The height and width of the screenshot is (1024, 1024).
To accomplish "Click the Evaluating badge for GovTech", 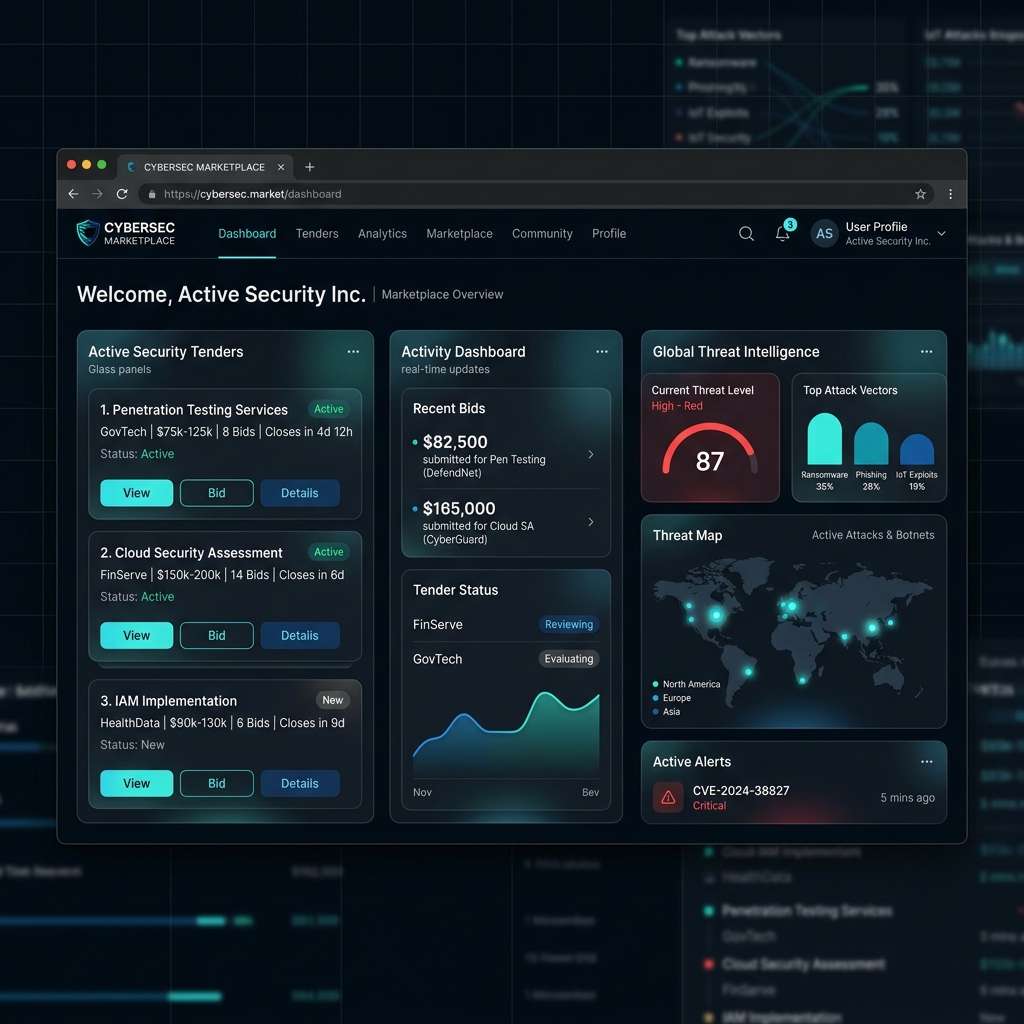I will [569, 659].
